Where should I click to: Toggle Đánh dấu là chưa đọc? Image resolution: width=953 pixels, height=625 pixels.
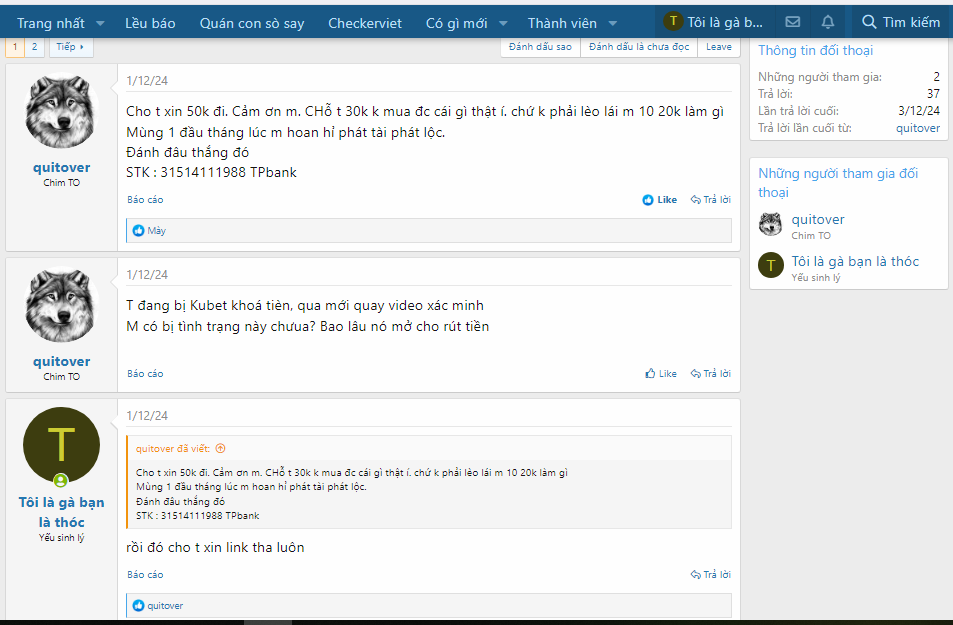[x=638, y=47]
